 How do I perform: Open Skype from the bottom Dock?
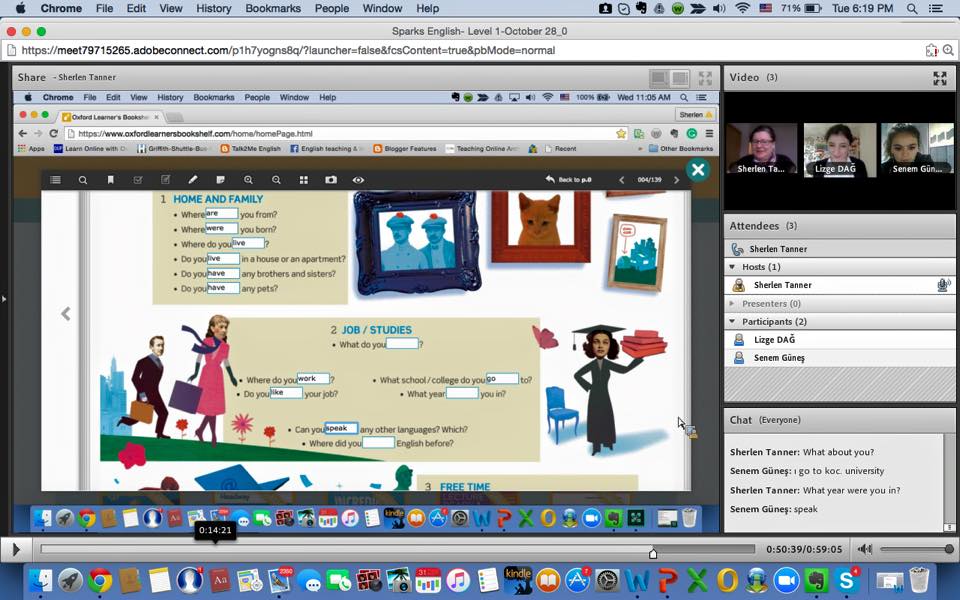(x=846, y=580)
